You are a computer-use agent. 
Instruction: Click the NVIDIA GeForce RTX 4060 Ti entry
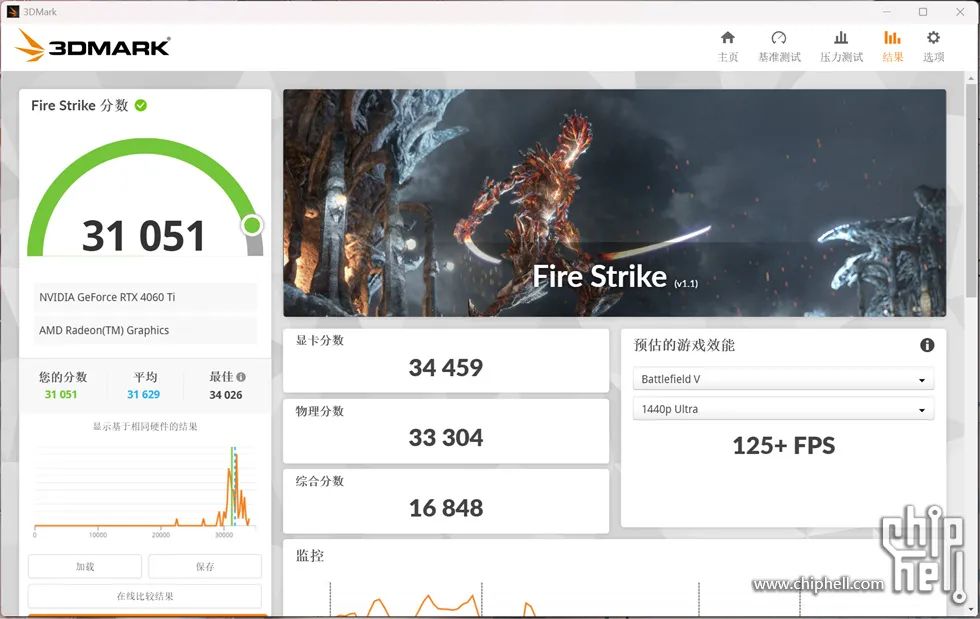(145, 297)
